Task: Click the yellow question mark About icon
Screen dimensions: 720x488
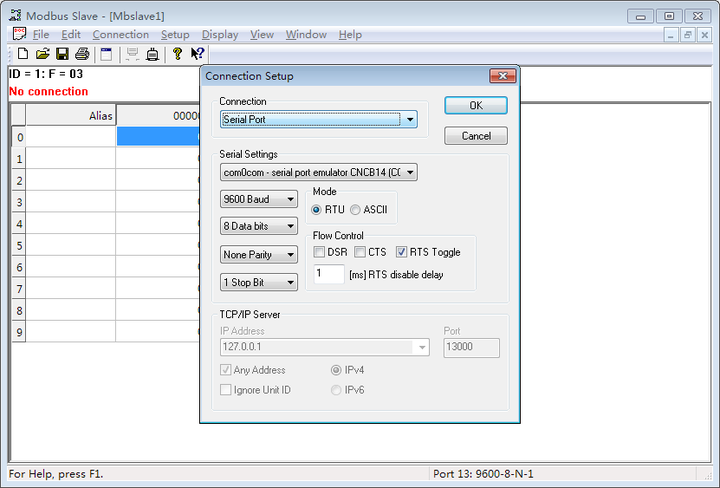Action: pyautogui.click(x=177, y=54)
